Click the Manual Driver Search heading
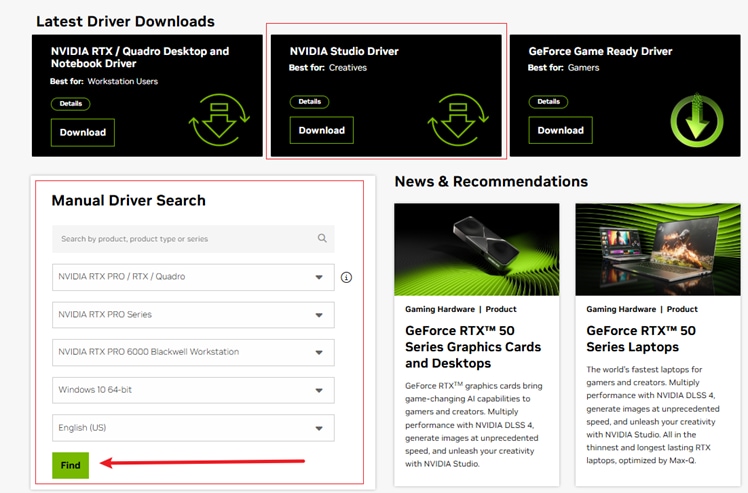Screen dimensions: 748x493 [128, 200]
